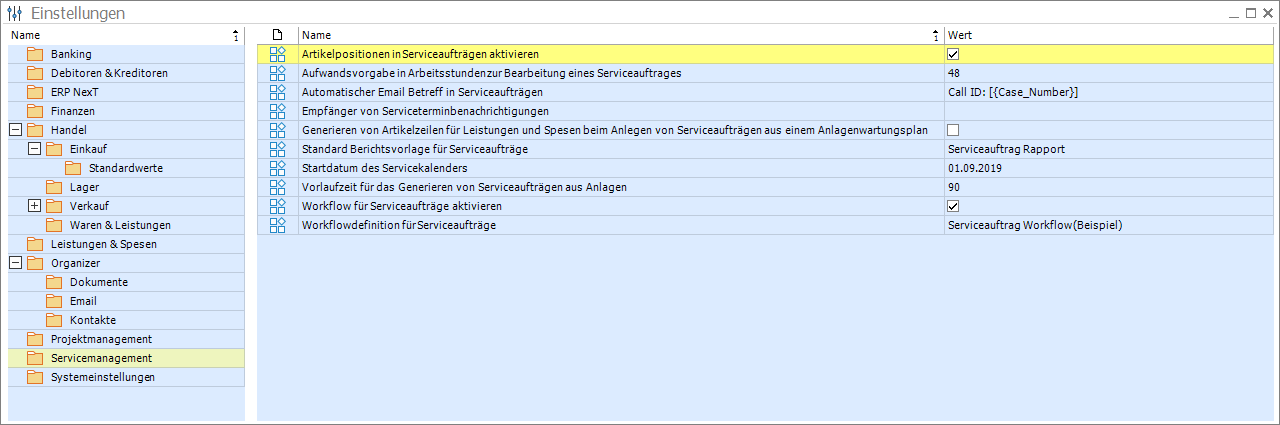Collapse the Organizer tree node

coord(16,263)
